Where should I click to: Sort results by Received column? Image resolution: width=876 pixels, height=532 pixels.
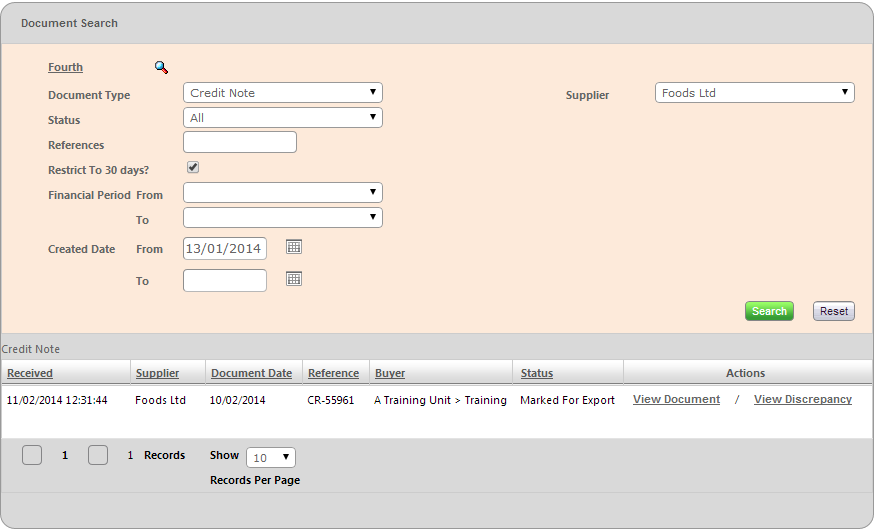(30, 373)
